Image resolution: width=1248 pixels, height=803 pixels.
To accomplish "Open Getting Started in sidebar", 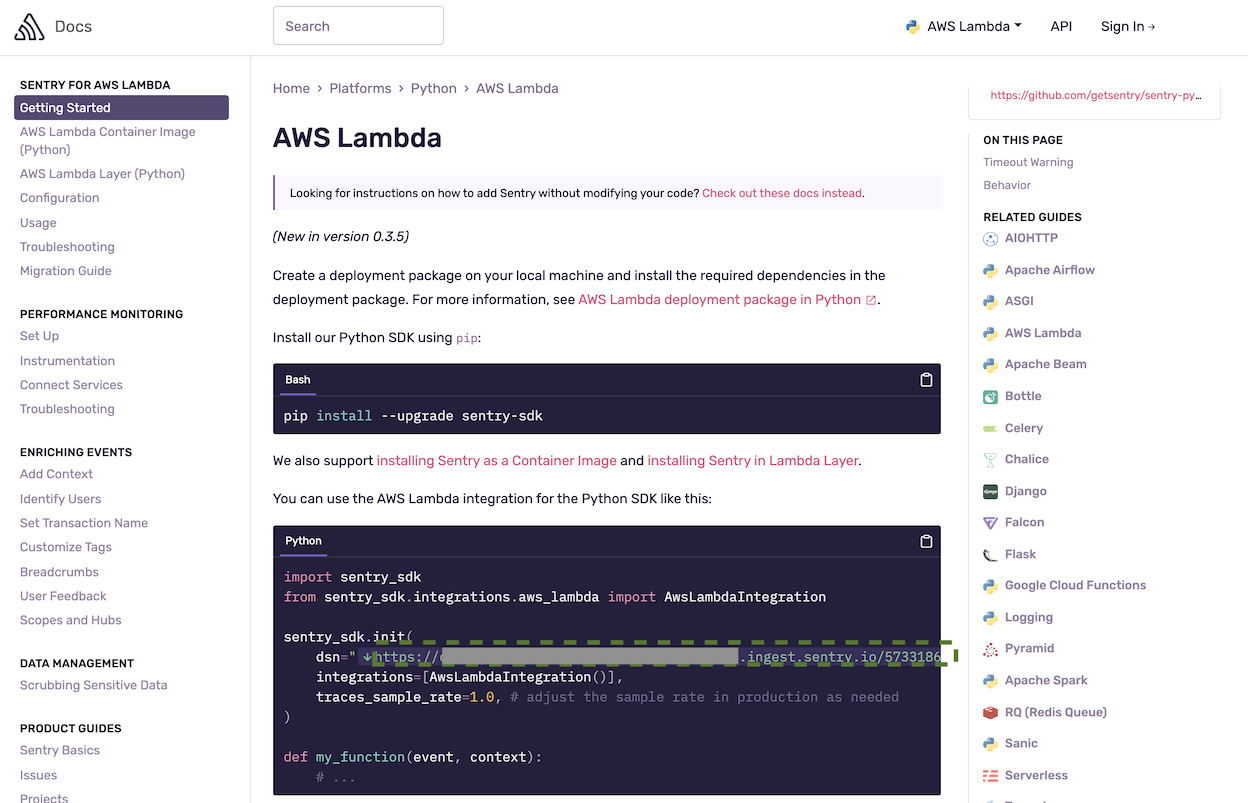I will click(x=121, y=108).
